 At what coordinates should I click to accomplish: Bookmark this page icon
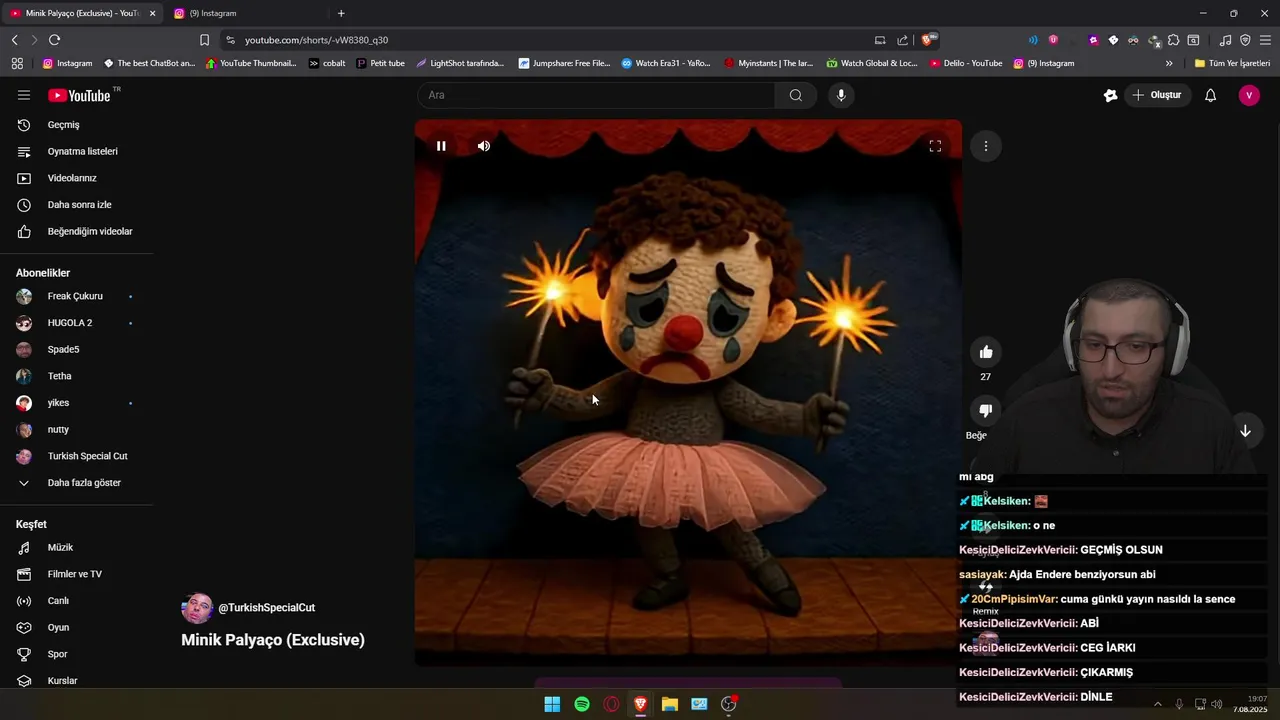point(204,40)
